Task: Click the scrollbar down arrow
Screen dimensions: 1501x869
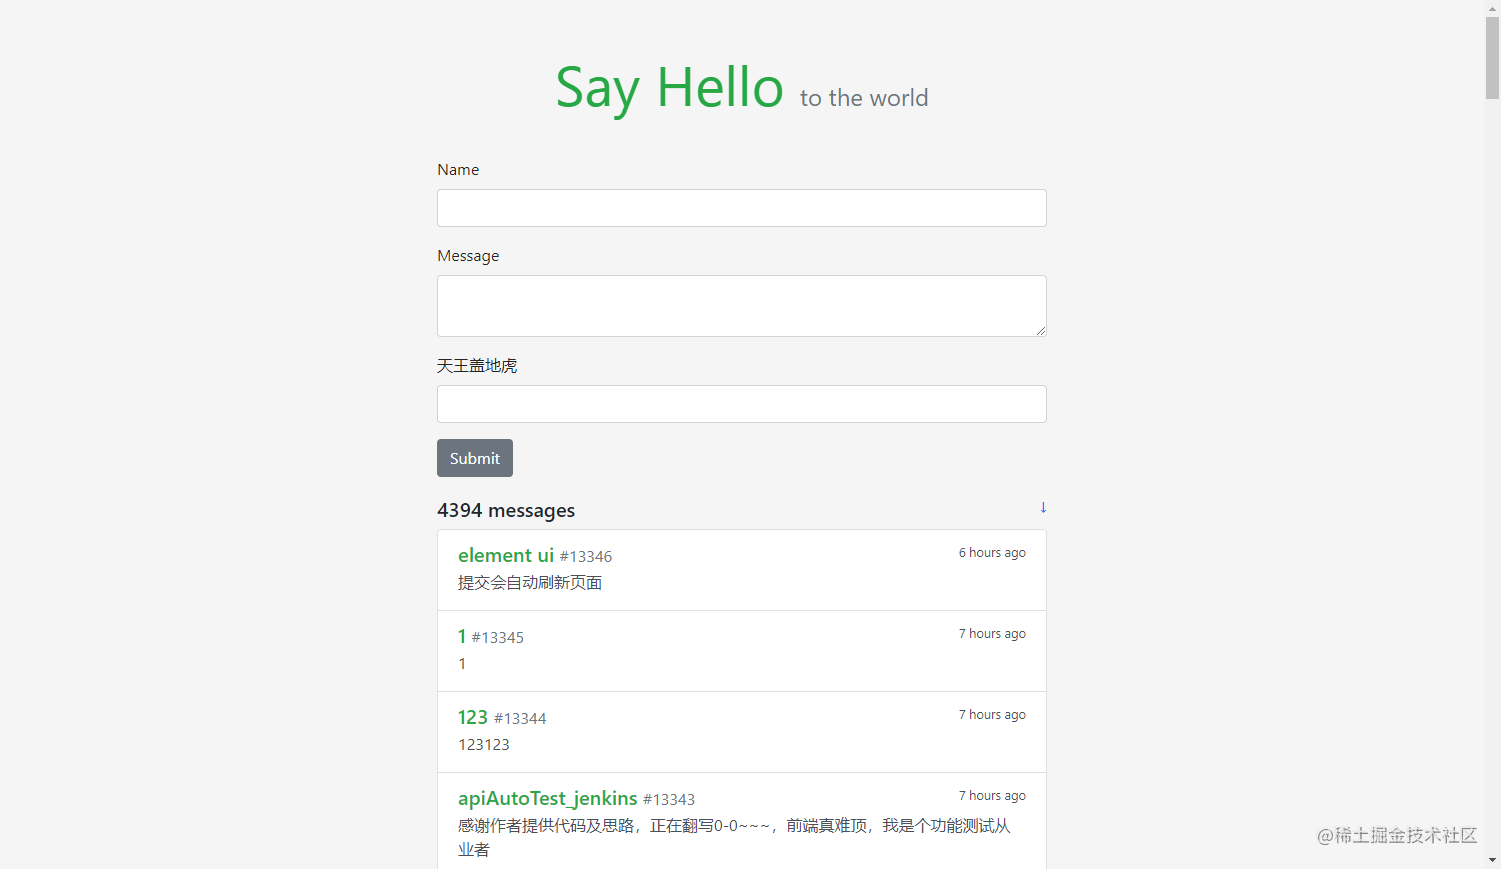Action: tap(1492, 861)
